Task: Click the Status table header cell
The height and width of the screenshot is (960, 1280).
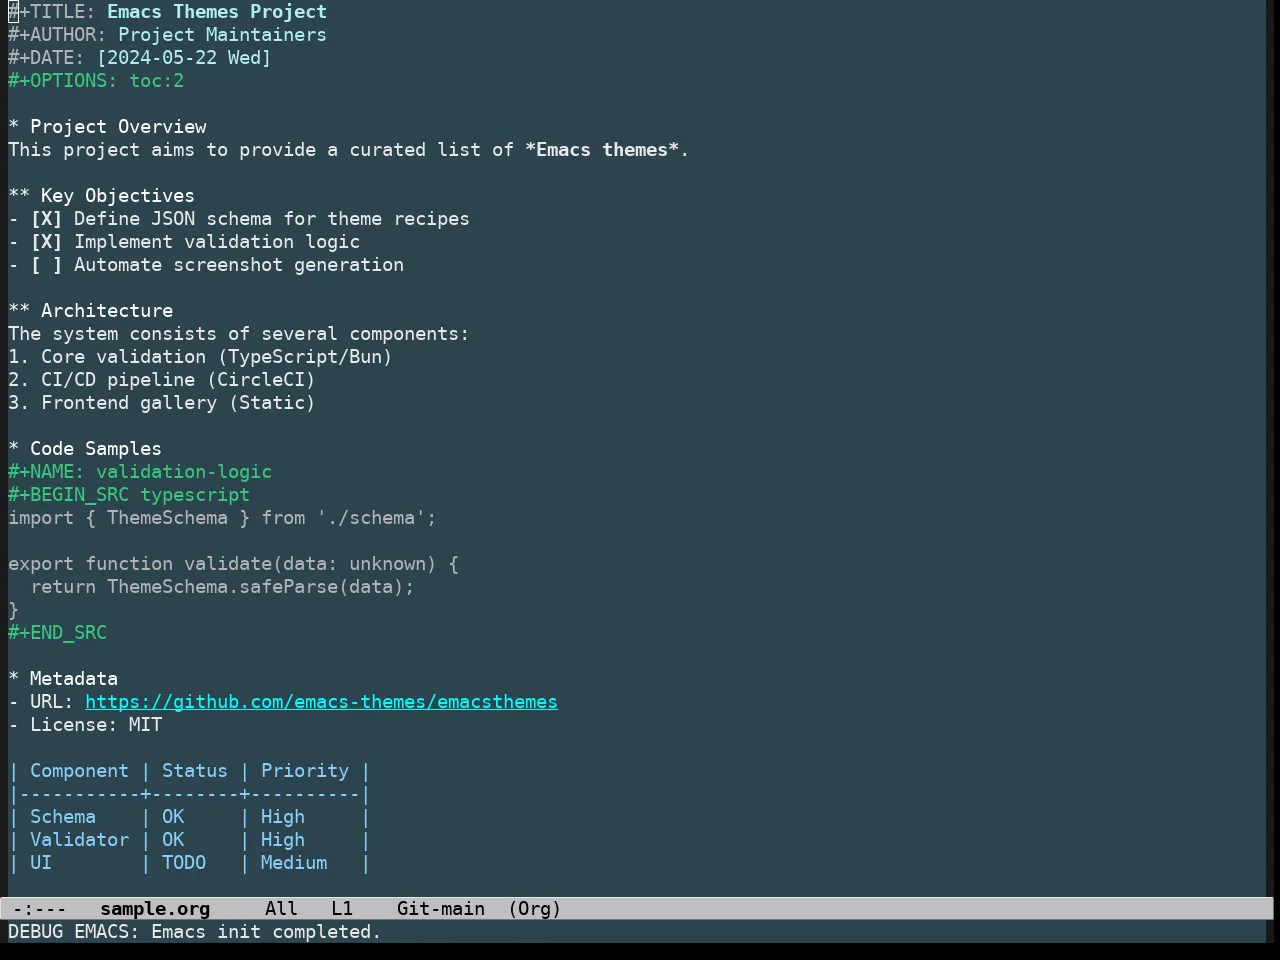Action: [195, 771]
